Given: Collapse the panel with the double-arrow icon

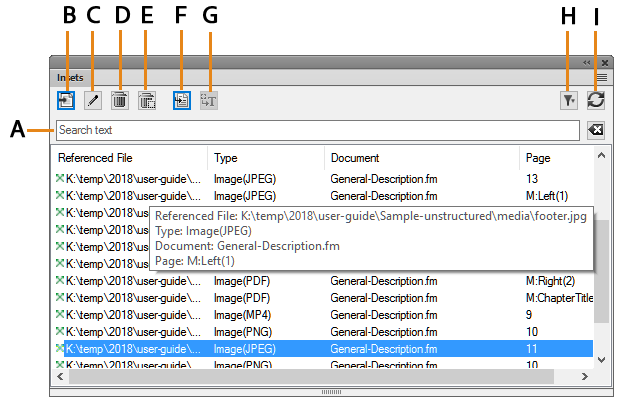Looking at the screenshot, I should [x=587, y=62].
